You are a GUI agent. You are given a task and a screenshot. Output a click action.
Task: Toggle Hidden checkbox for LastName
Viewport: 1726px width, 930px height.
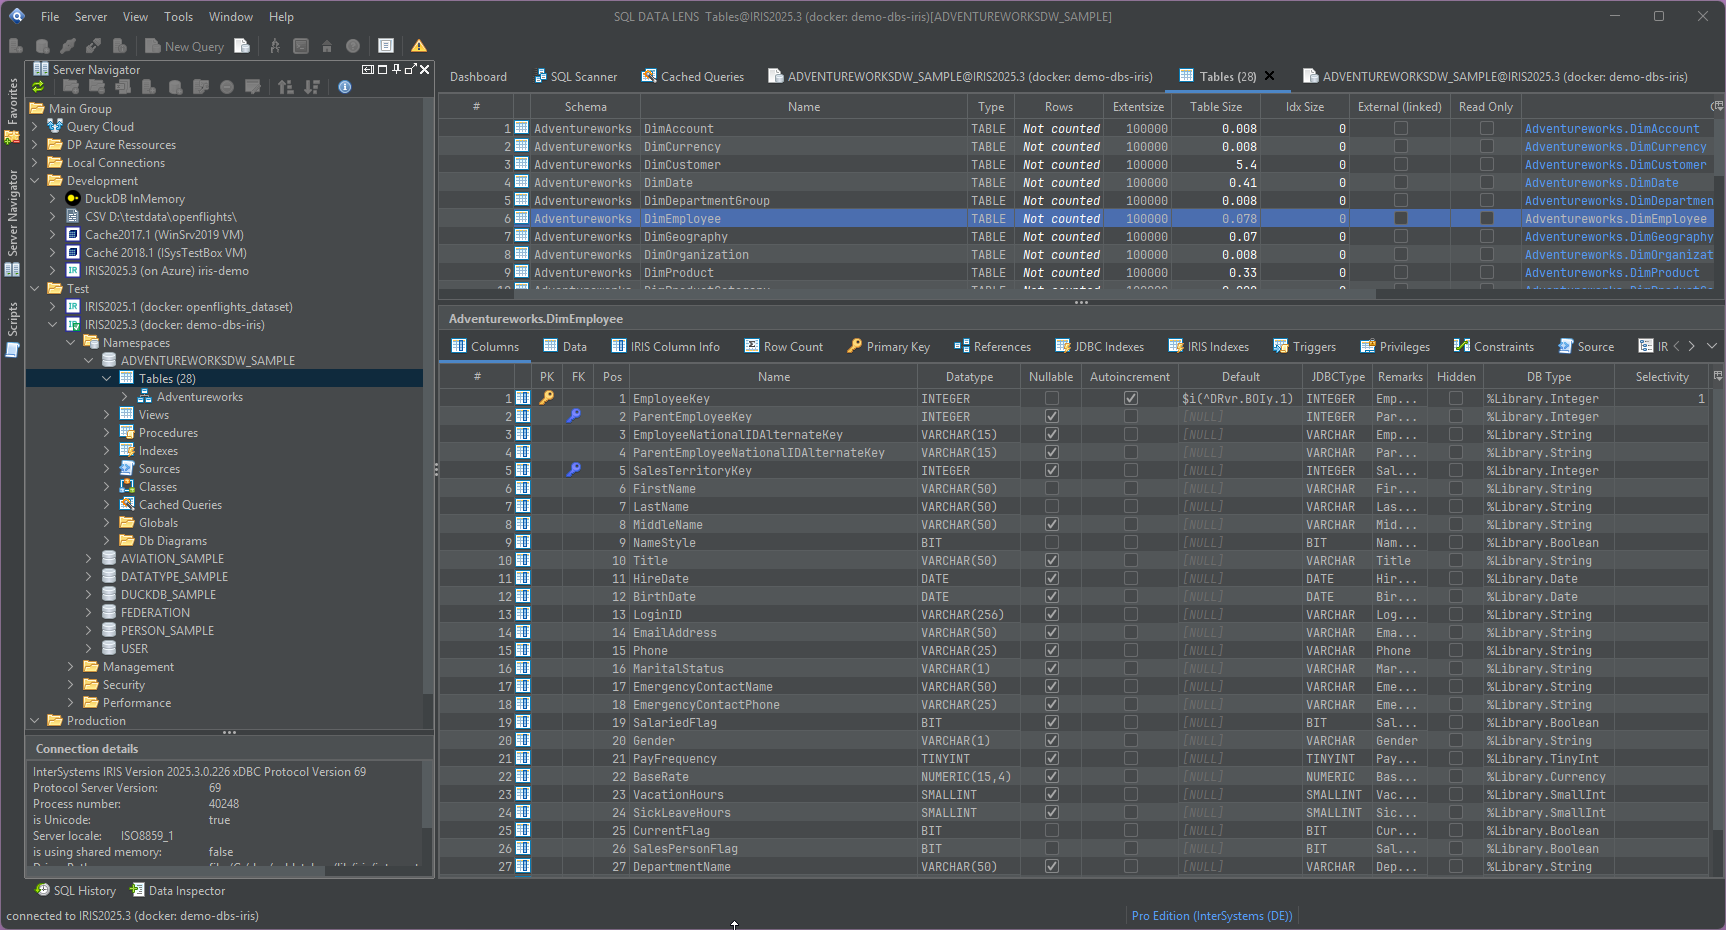1456,506
